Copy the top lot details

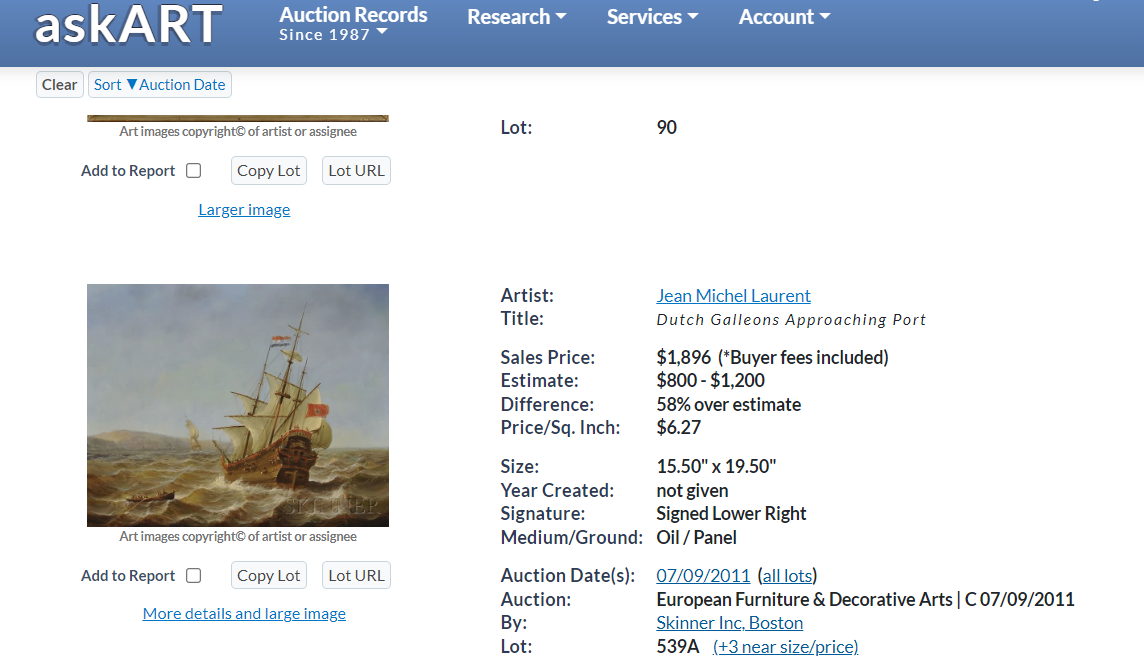(x=268, y=170)
